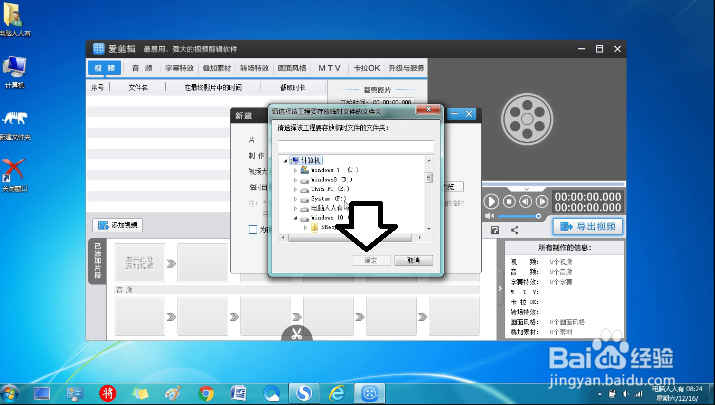The width and height of the screenshot is (715, 405).
Task: Open the 计算机 desktop icon
Action: tap(15, 72)
